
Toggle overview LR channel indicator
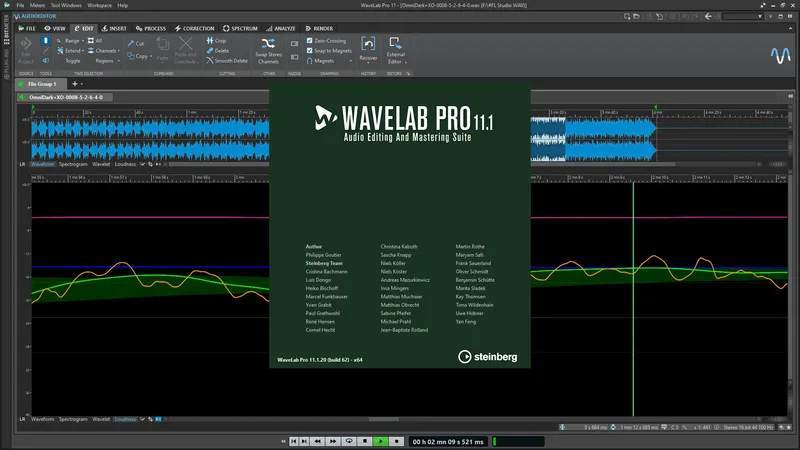[22, 164]
